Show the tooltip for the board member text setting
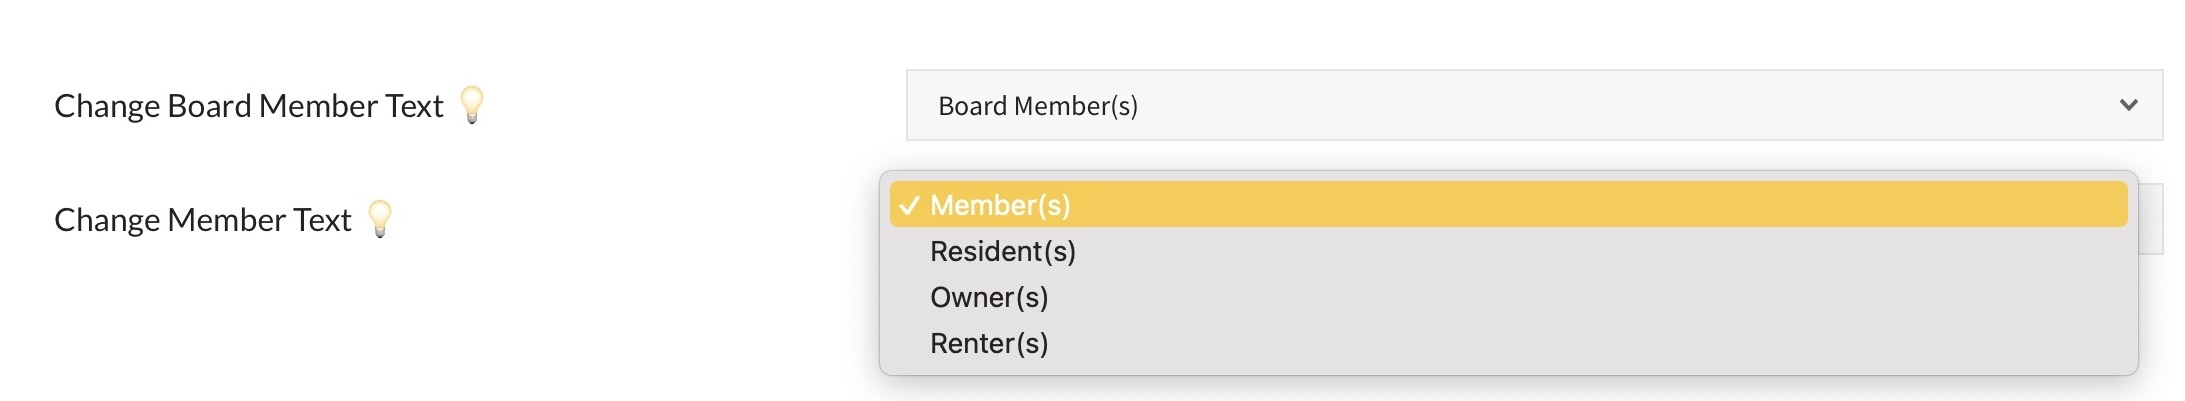The height and width of the screenshot is (401, 2185). point(472,104)
